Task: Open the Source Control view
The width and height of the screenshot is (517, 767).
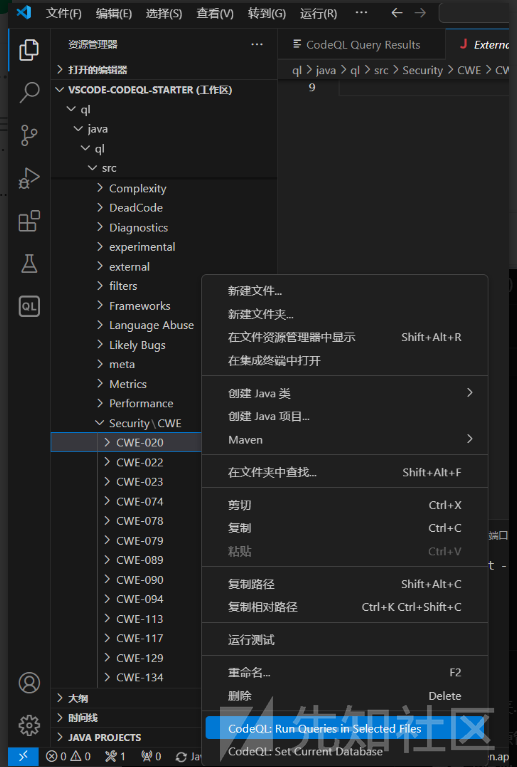Action: (29, 135)
